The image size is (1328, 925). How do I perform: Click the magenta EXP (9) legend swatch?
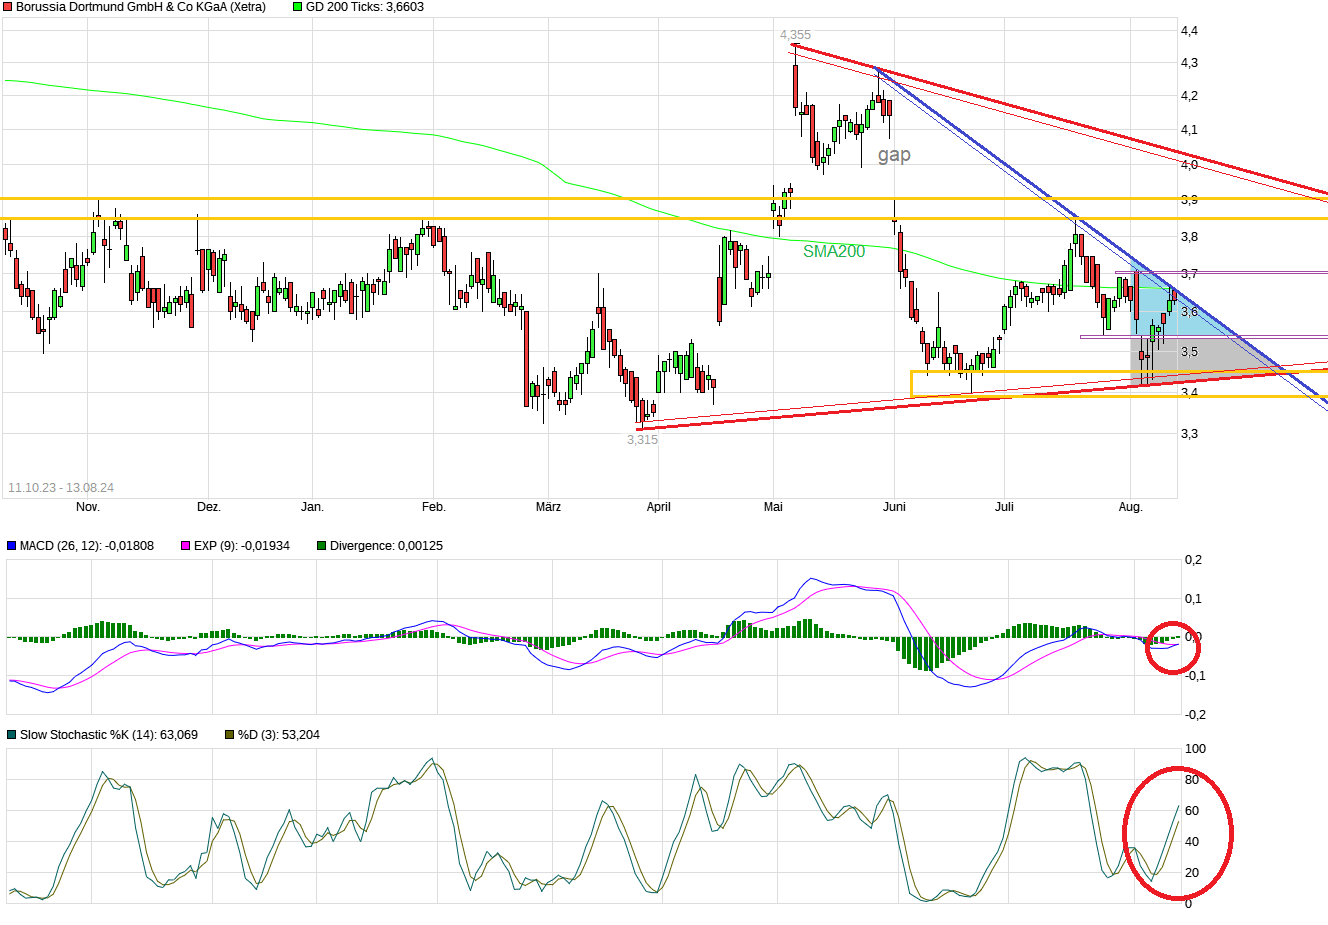185,546
